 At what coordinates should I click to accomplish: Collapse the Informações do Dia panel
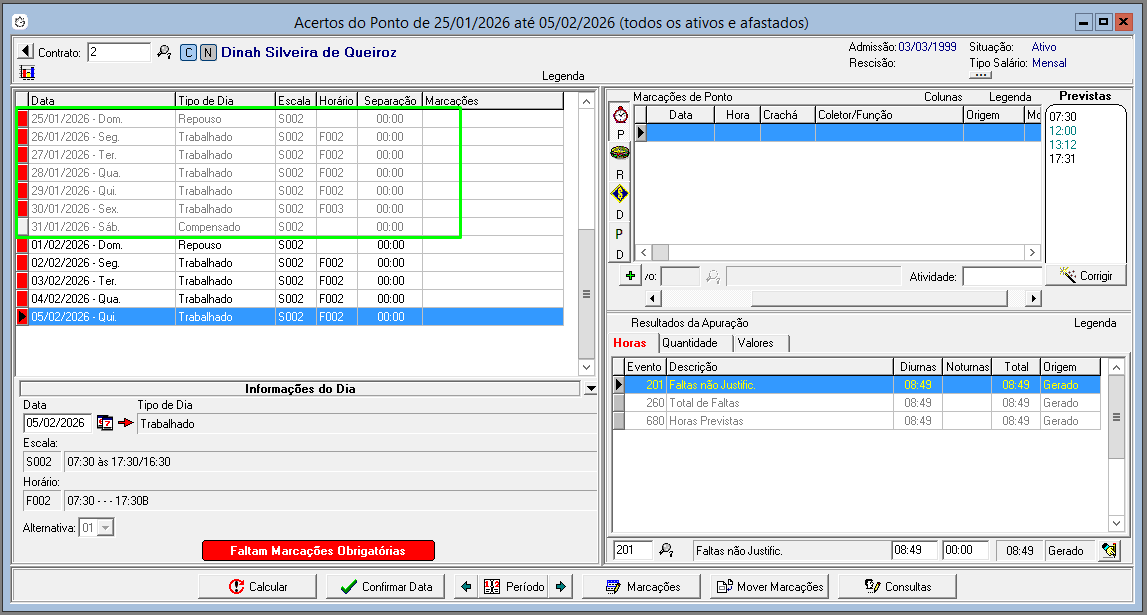590,389
